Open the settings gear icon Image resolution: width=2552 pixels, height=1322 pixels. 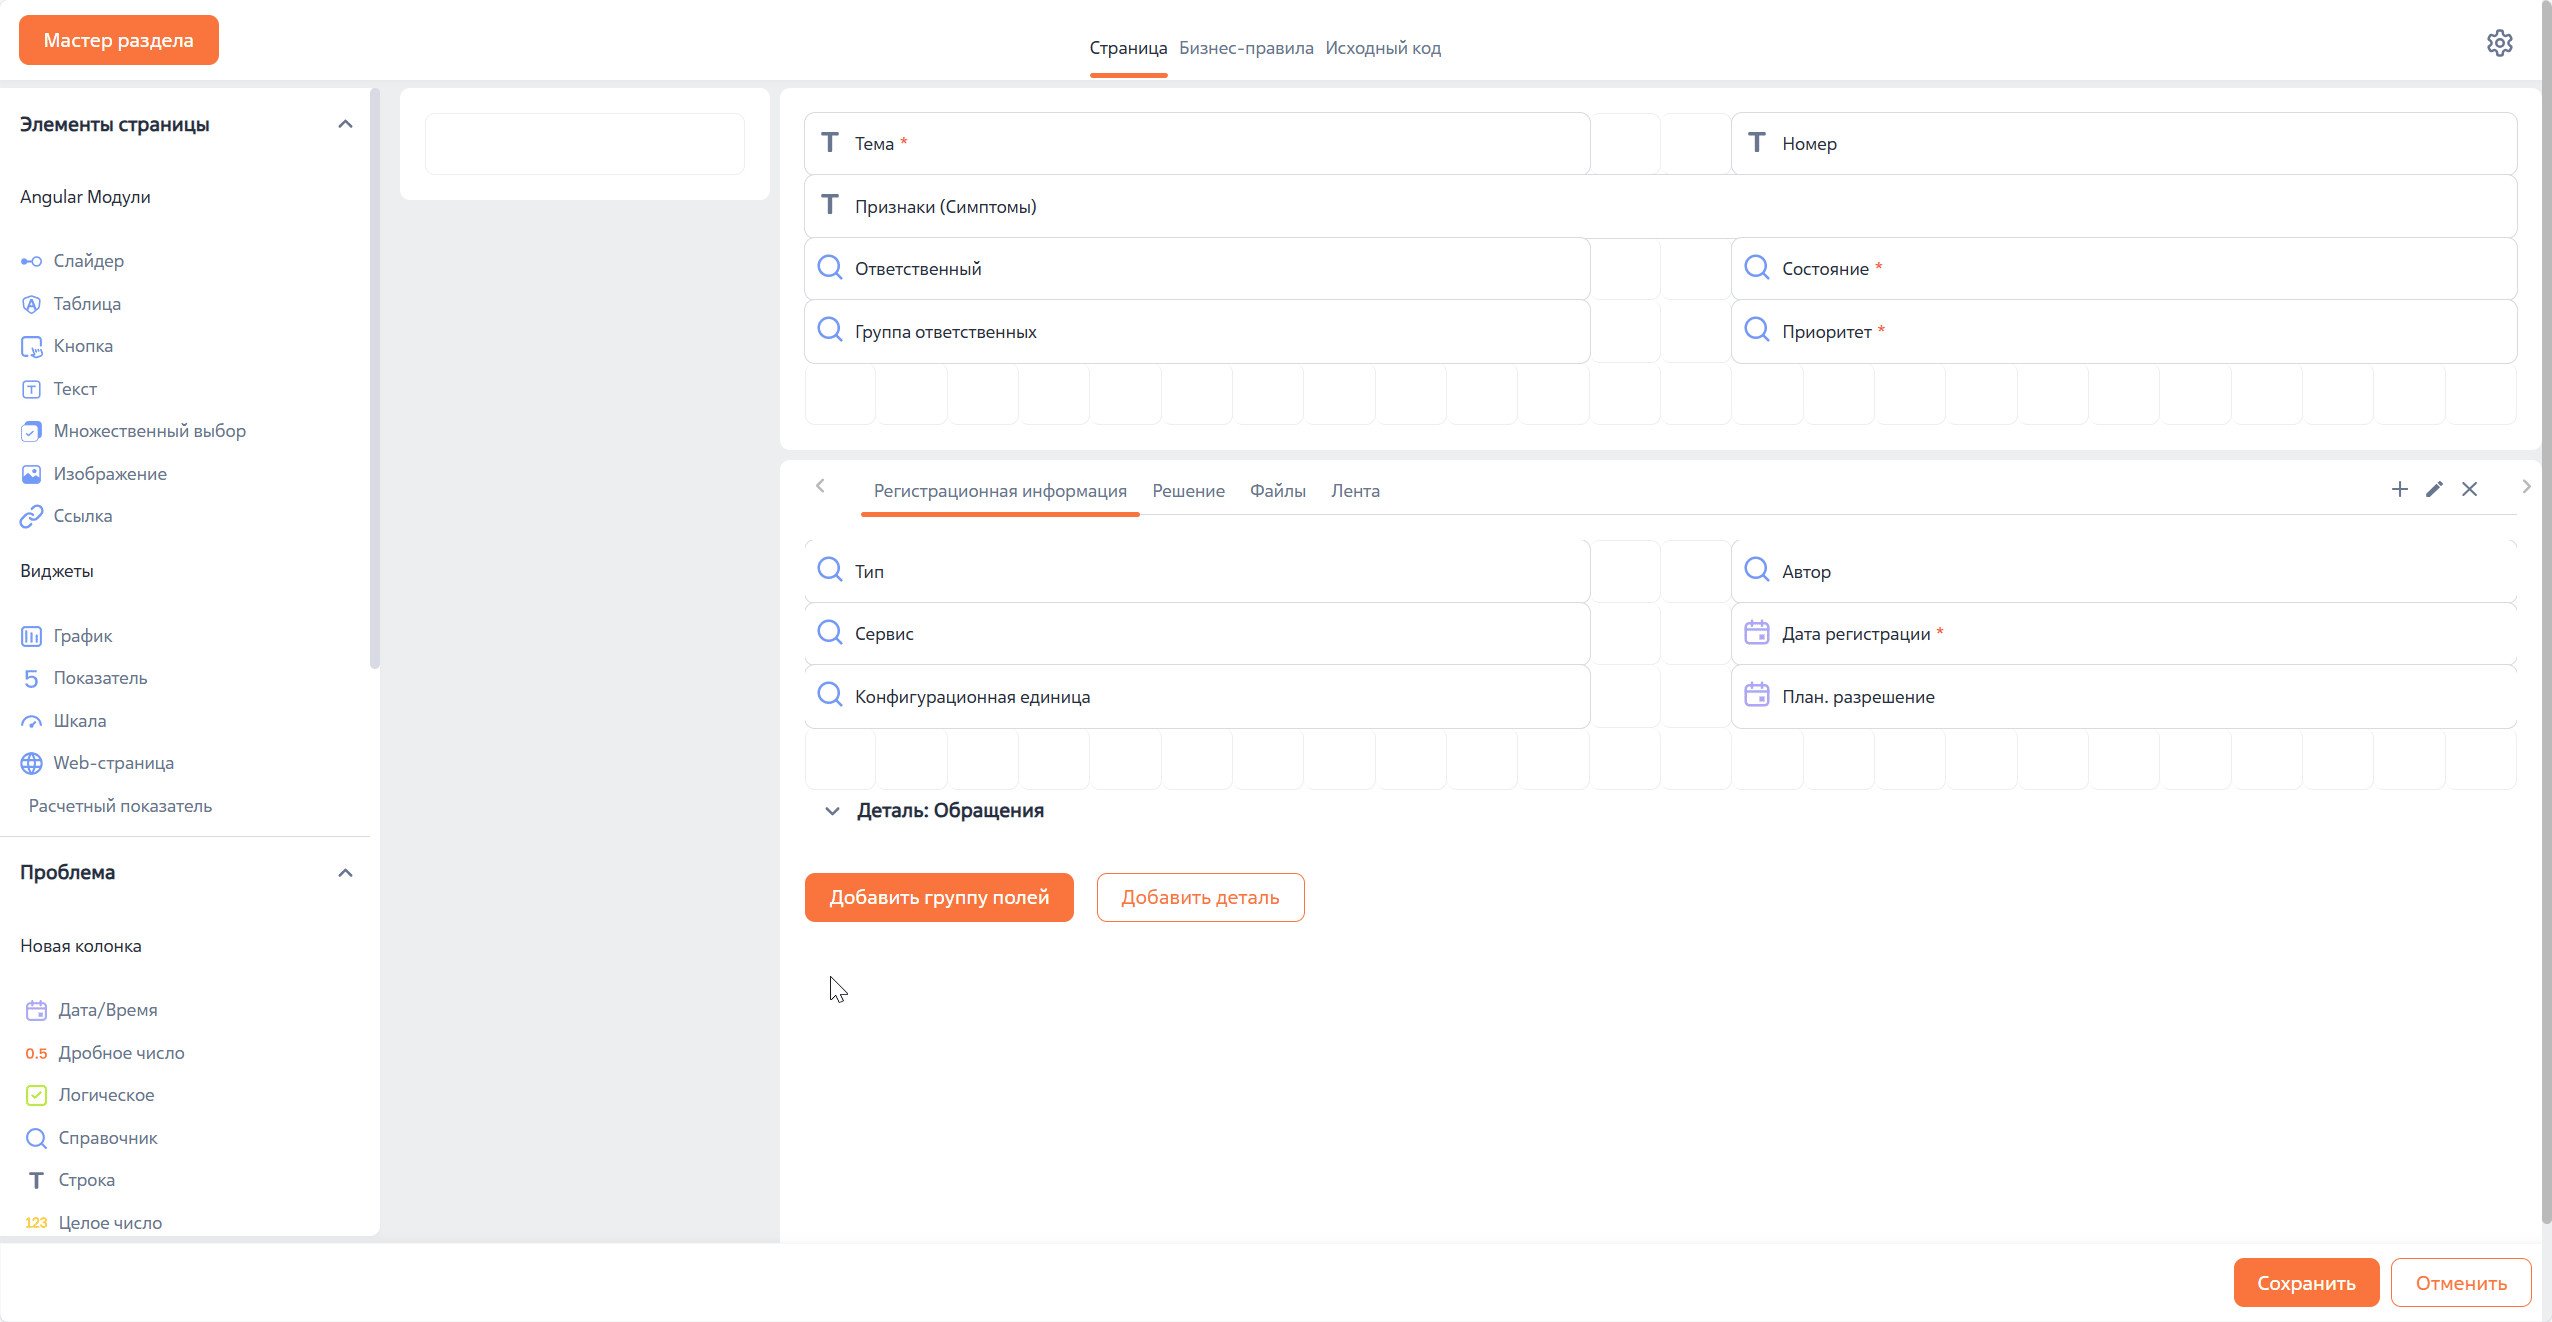2499,43
